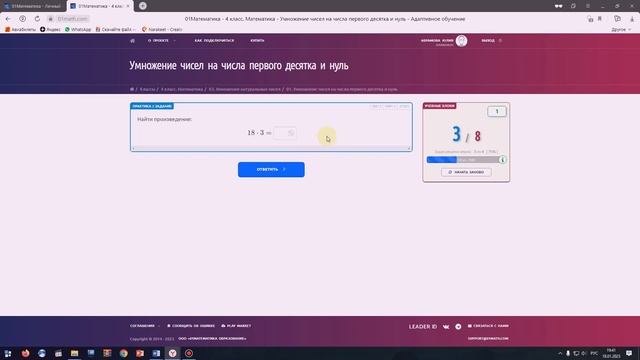This screenshot has width=640, height=360.
Task: Open the Соглашения footer dropdown
Action: [145, 326]
